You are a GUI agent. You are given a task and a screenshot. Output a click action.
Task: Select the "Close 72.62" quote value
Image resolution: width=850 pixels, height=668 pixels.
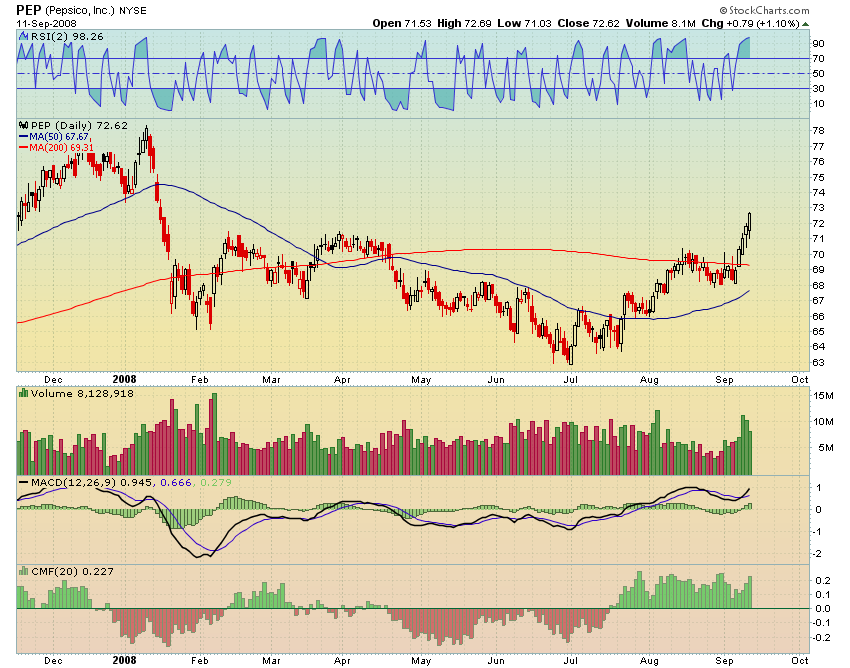pos(588,23)
